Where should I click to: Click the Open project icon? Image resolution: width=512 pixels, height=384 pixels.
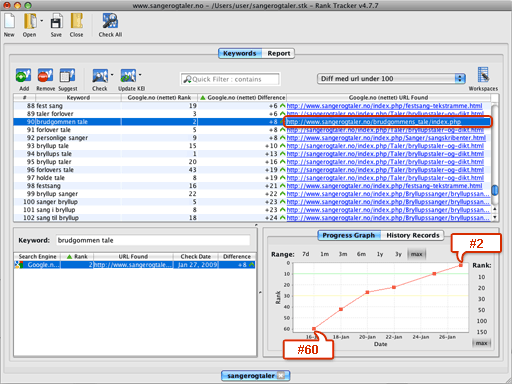pos(30,21)
